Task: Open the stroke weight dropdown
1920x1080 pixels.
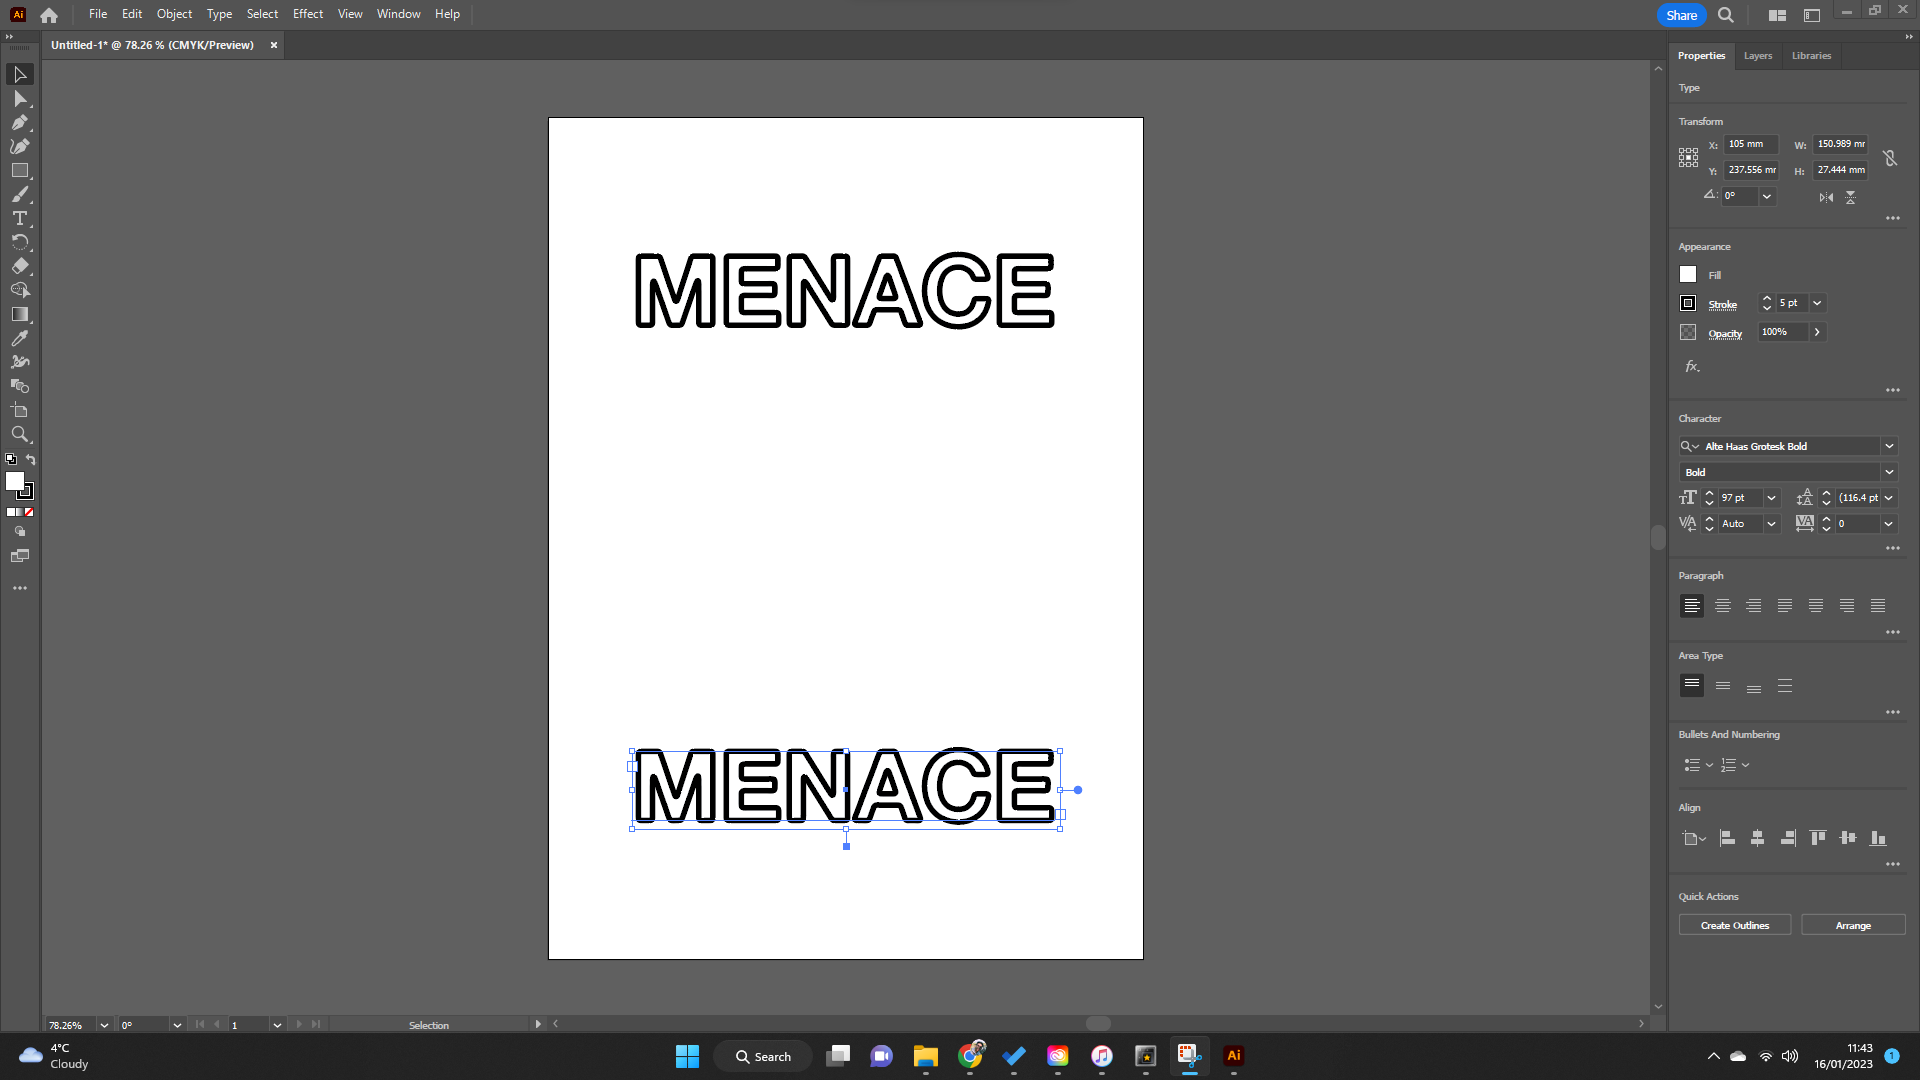Action: point(1818,303)
